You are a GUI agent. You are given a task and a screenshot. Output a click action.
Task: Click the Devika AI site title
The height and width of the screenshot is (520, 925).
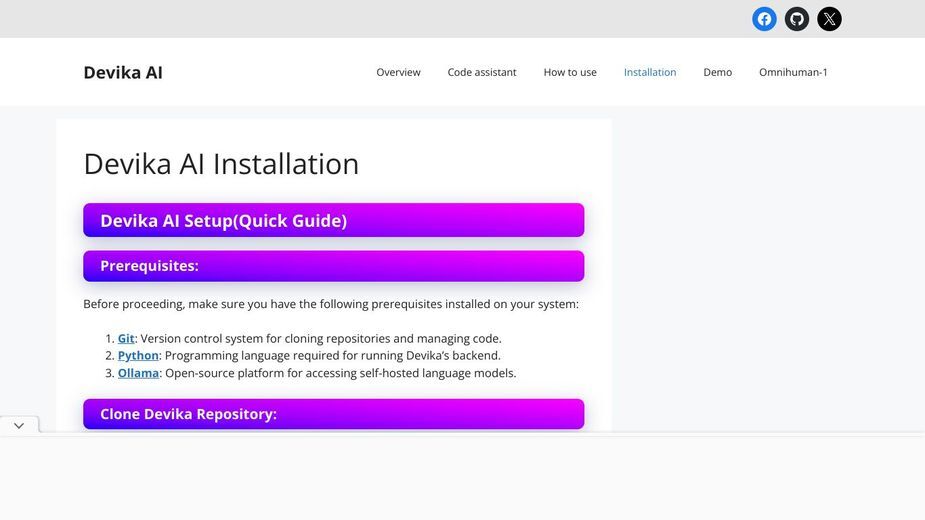pyautogui.click(x=123, y=72)
